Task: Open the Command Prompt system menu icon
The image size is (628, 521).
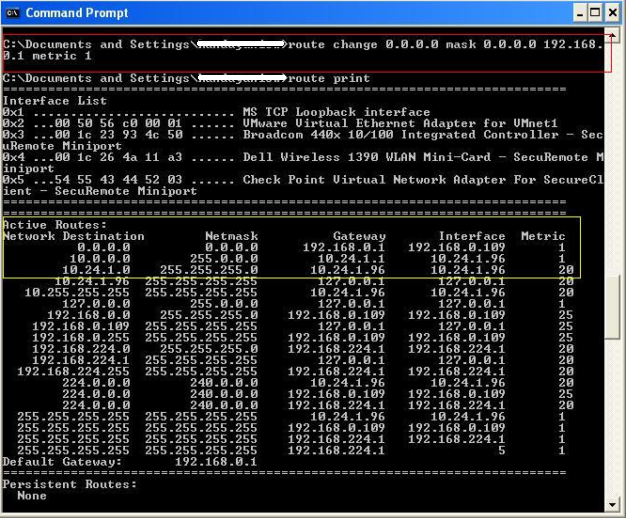Action: pyautogui.click(x=13, y=13)
